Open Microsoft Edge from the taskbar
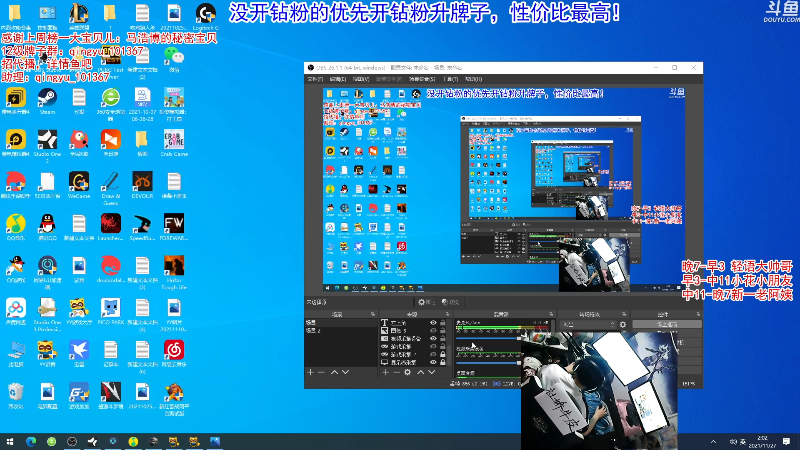This screenshot has height=450, width=800. [31, 441]
